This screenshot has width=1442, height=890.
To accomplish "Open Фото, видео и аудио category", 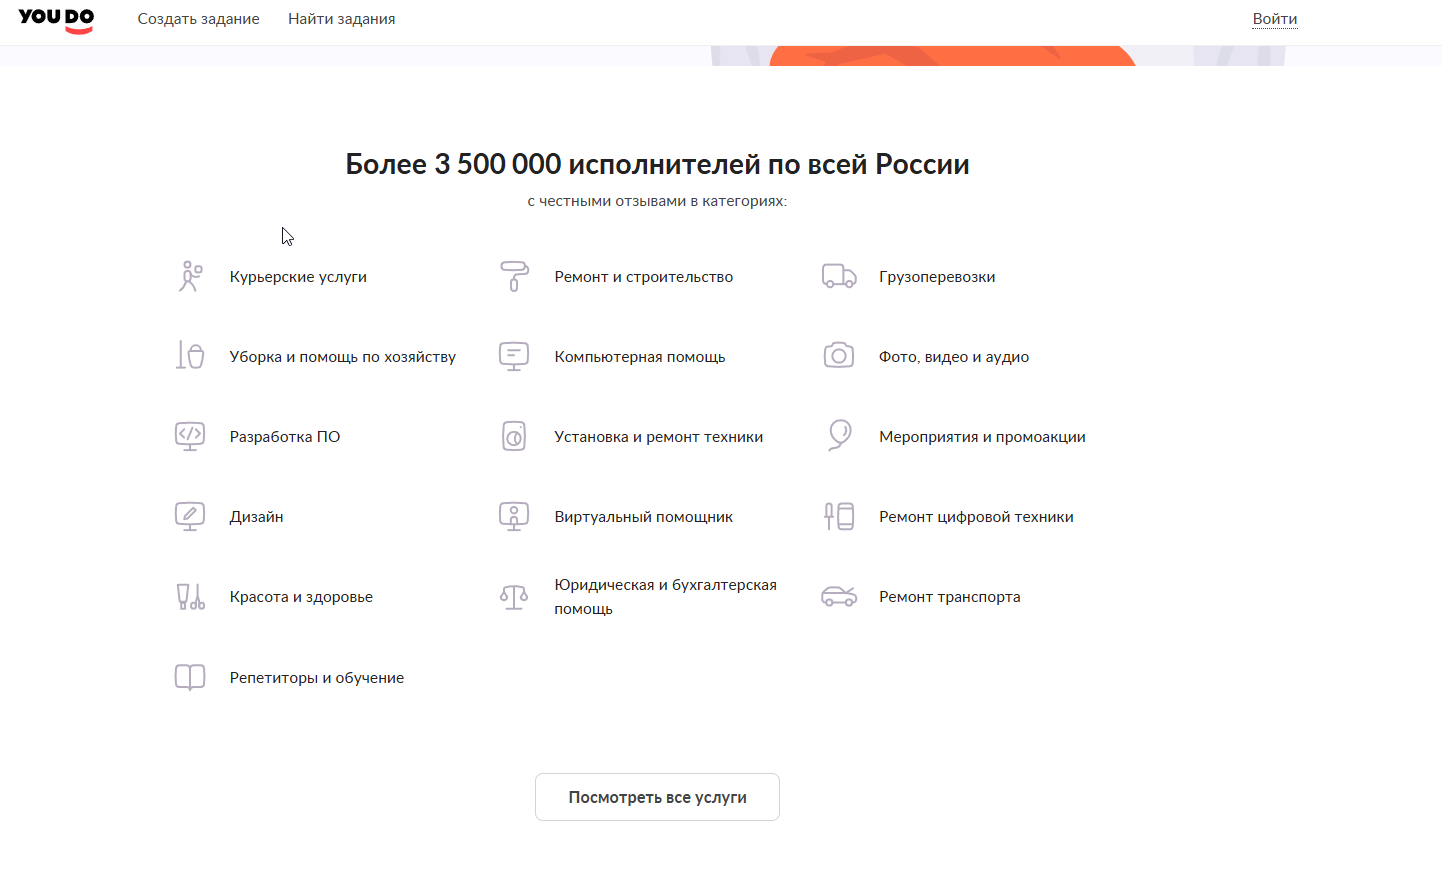I will pos(953,357).
